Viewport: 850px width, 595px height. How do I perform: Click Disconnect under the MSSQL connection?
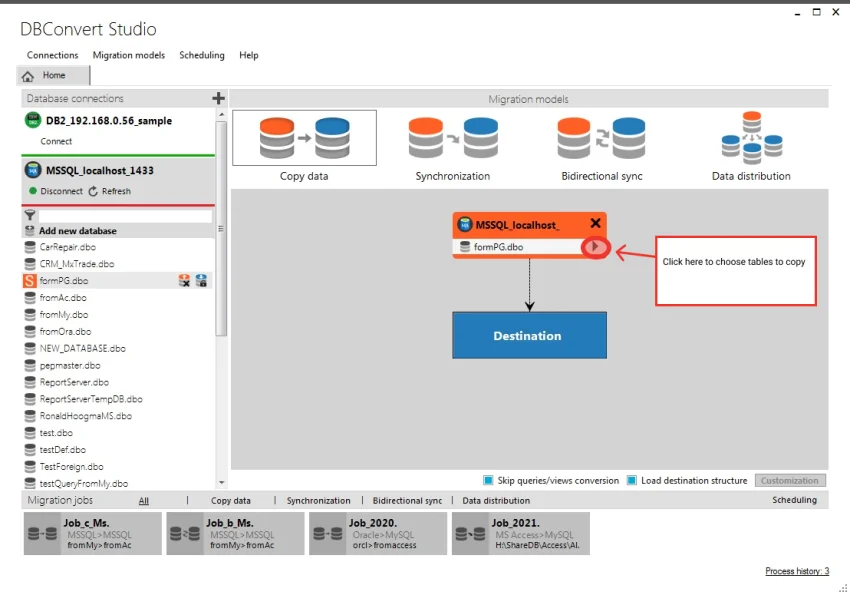[61, 191]
